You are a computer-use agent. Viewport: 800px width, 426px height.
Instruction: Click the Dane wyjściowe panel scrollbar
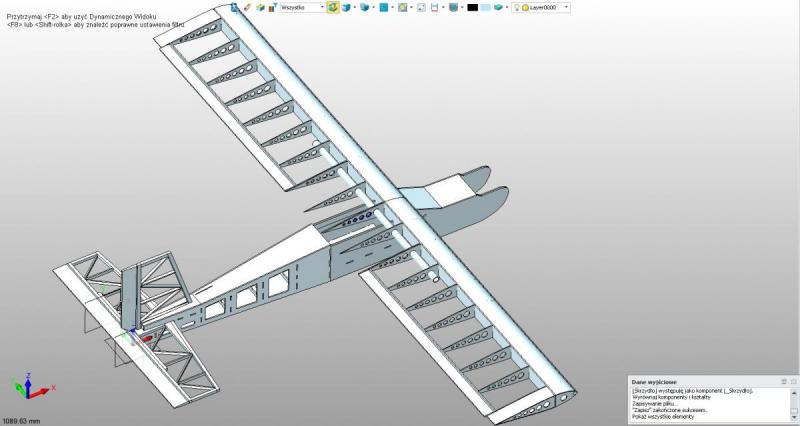[x=793, y=402]
